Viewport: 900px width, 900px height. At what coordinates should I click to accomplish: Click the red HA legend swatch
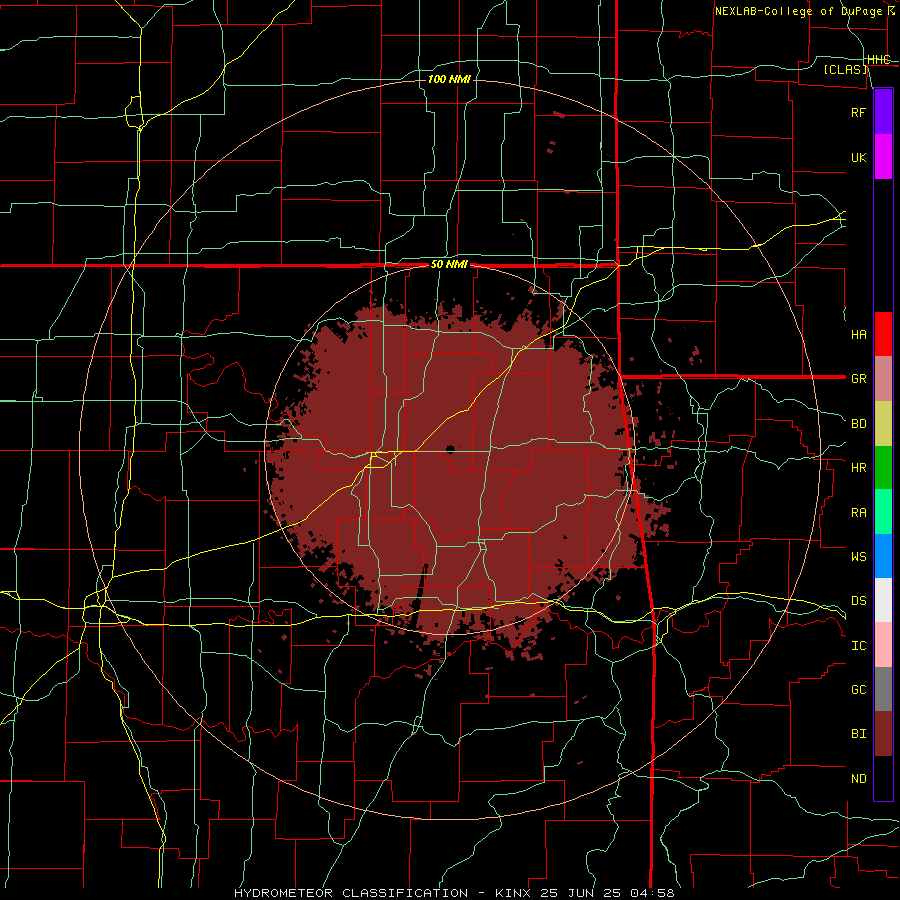point(883,334)
